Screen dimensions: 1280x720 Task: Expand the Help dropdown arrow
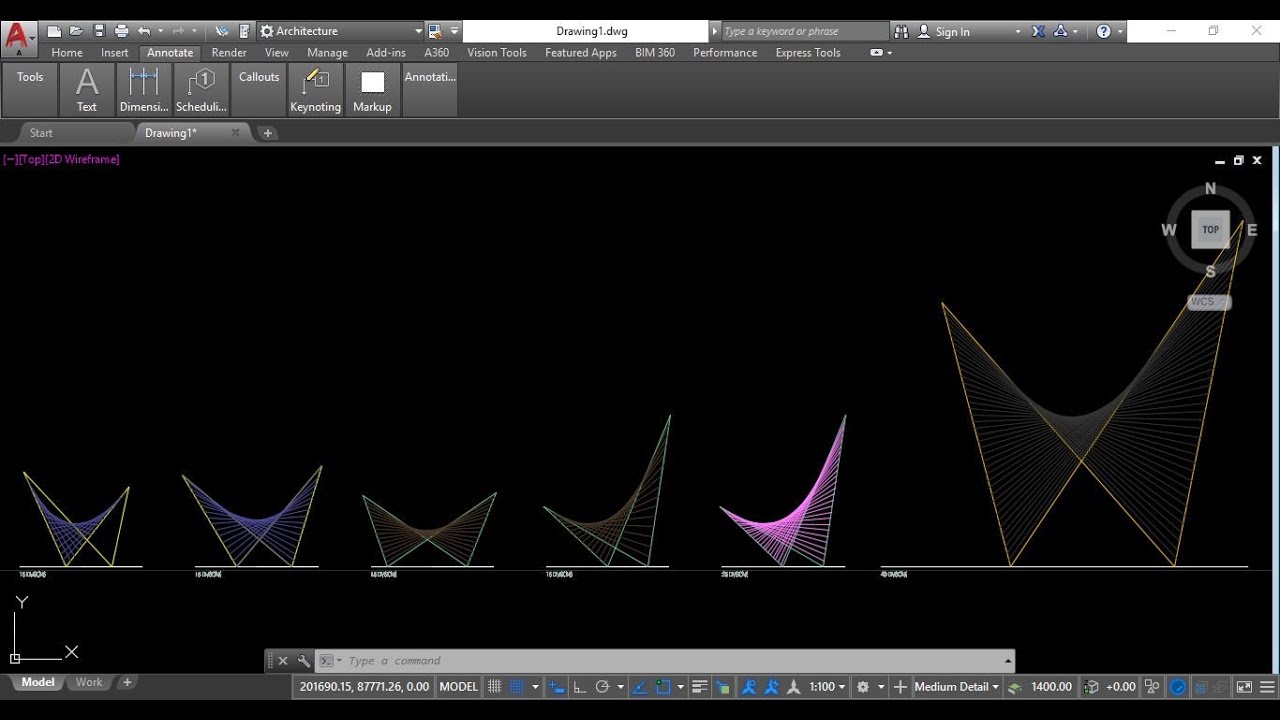coord(1120,31)
